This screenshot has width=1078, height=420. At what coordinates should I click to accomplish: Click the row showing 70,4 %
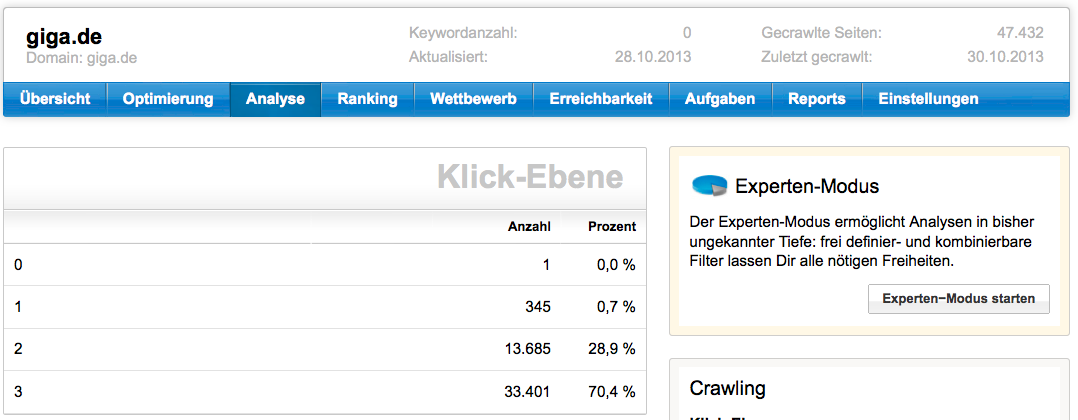pos(325,391)
